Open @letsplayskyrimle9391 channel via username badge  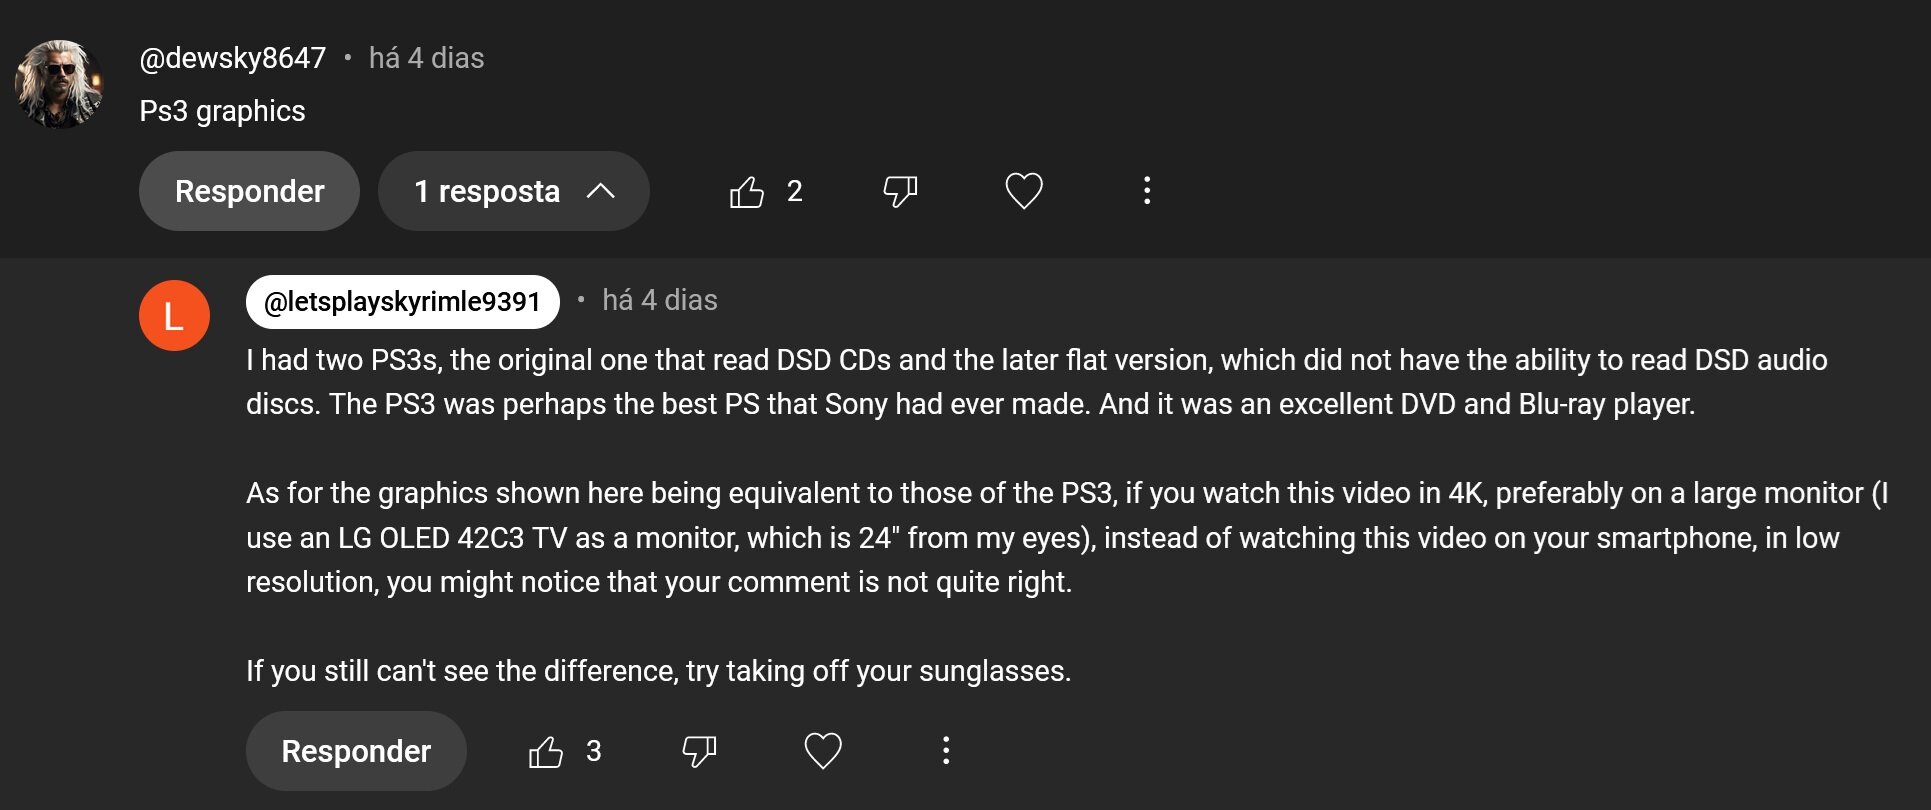click(x=402, y=302)
